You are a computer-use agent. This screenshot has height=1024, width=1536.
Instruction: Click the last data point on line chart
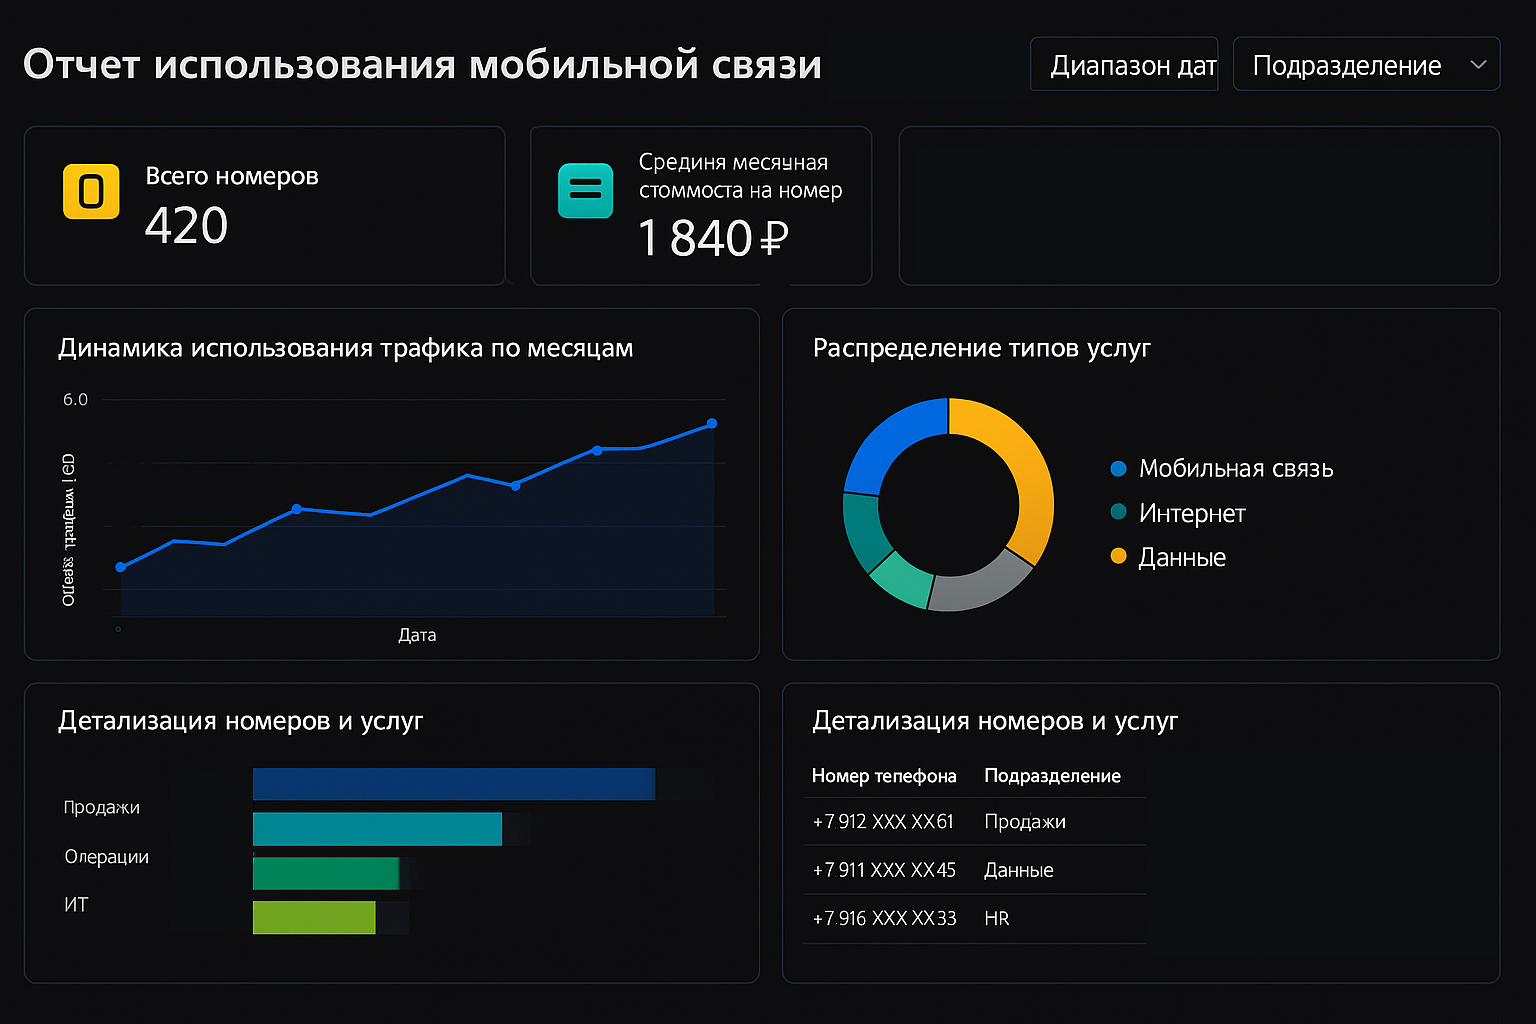click(712, 424)
